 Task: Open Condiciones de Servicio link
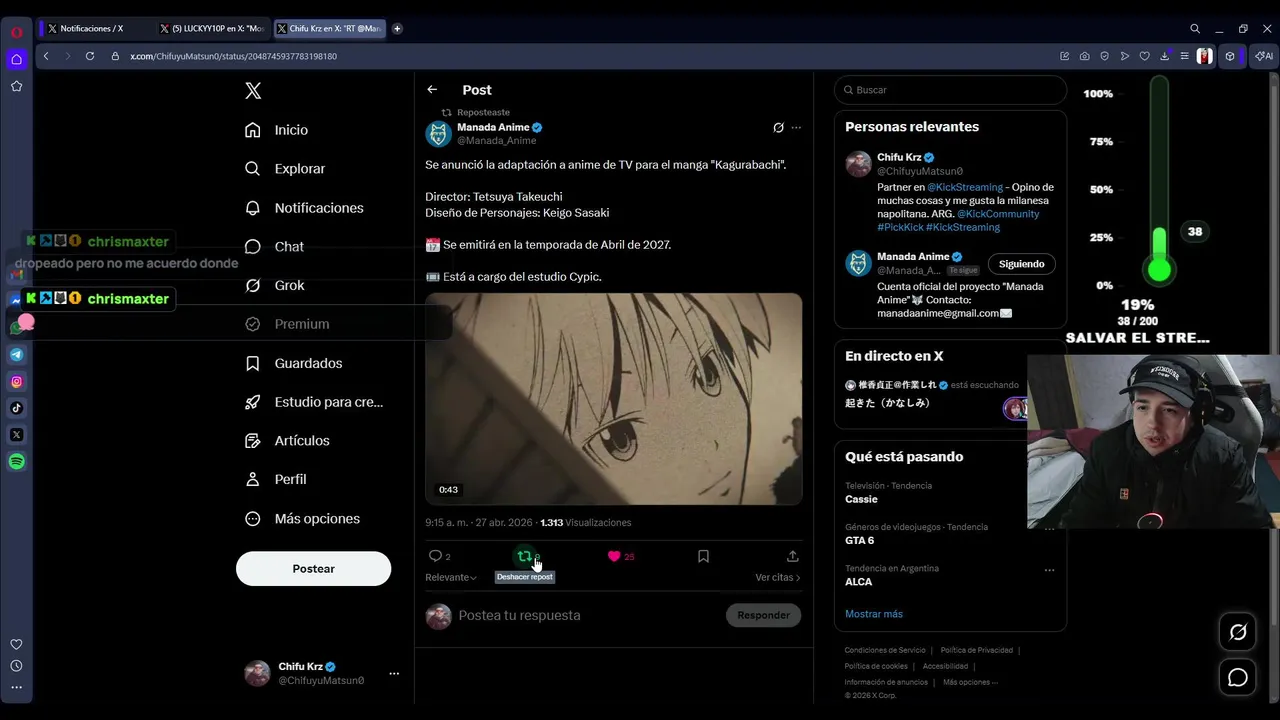coord(885,650)
